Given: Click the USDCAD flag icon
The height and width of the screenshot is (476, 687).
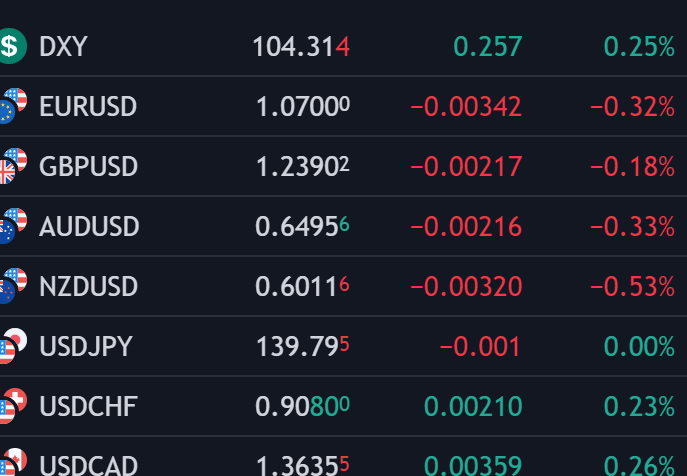Looking at the screenshot, I should [12, 463].
